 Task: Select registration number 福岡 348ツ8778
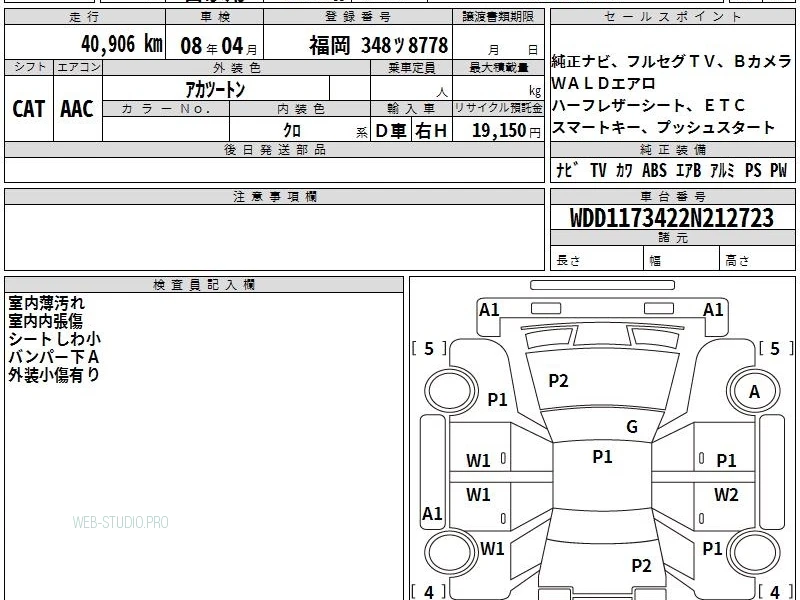[x=379, y=45]
